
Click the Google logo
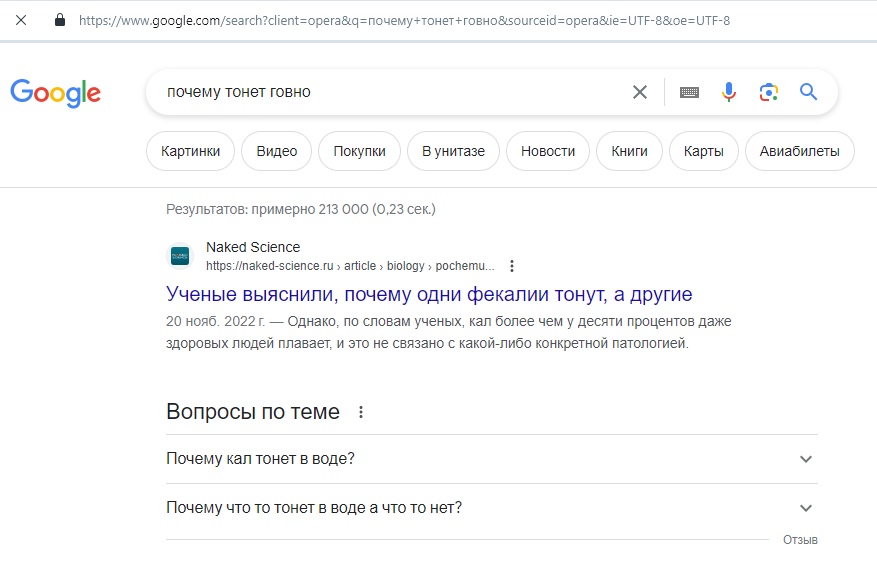[55, 92]
